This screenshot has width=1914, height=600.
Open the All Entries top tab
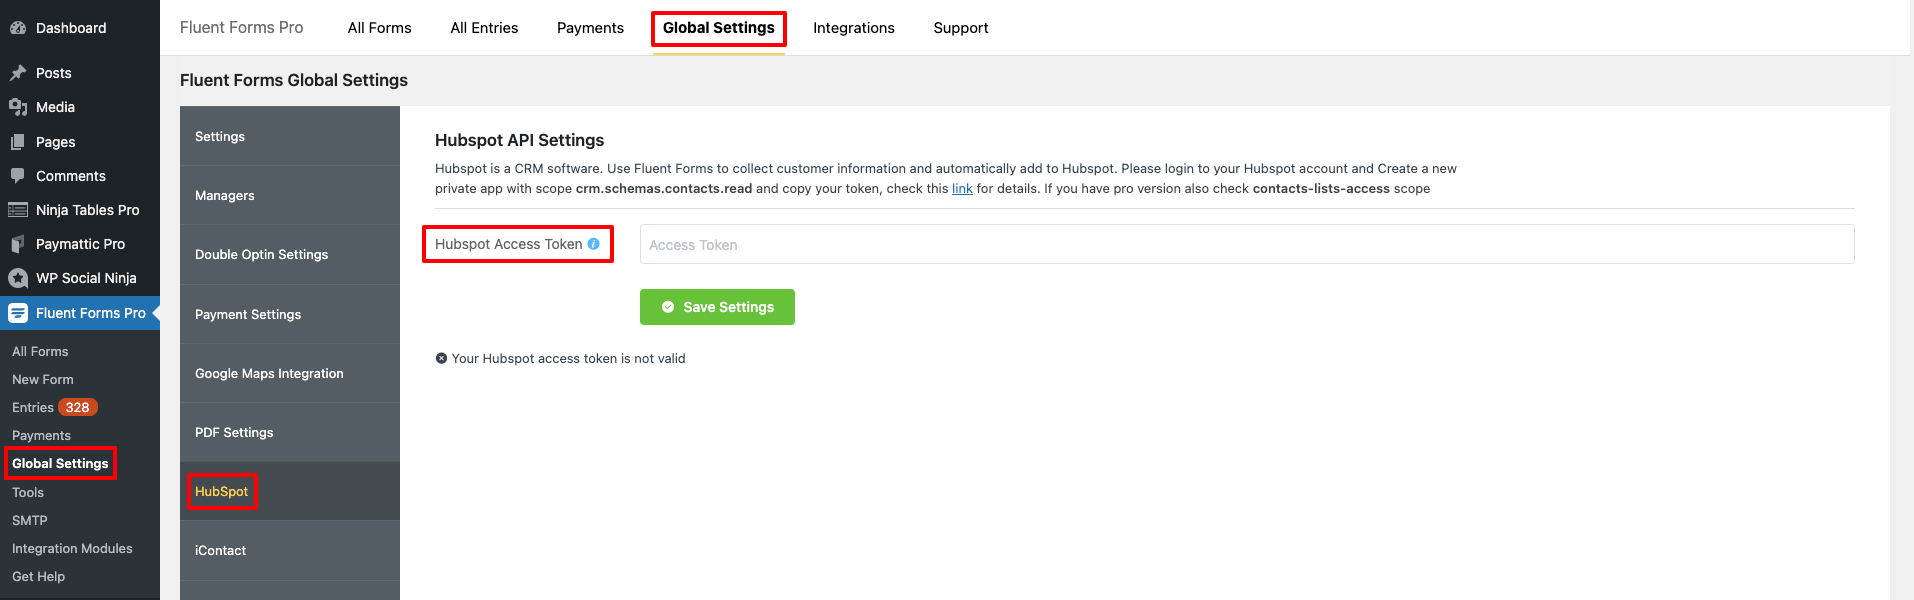tap(484, 28)
